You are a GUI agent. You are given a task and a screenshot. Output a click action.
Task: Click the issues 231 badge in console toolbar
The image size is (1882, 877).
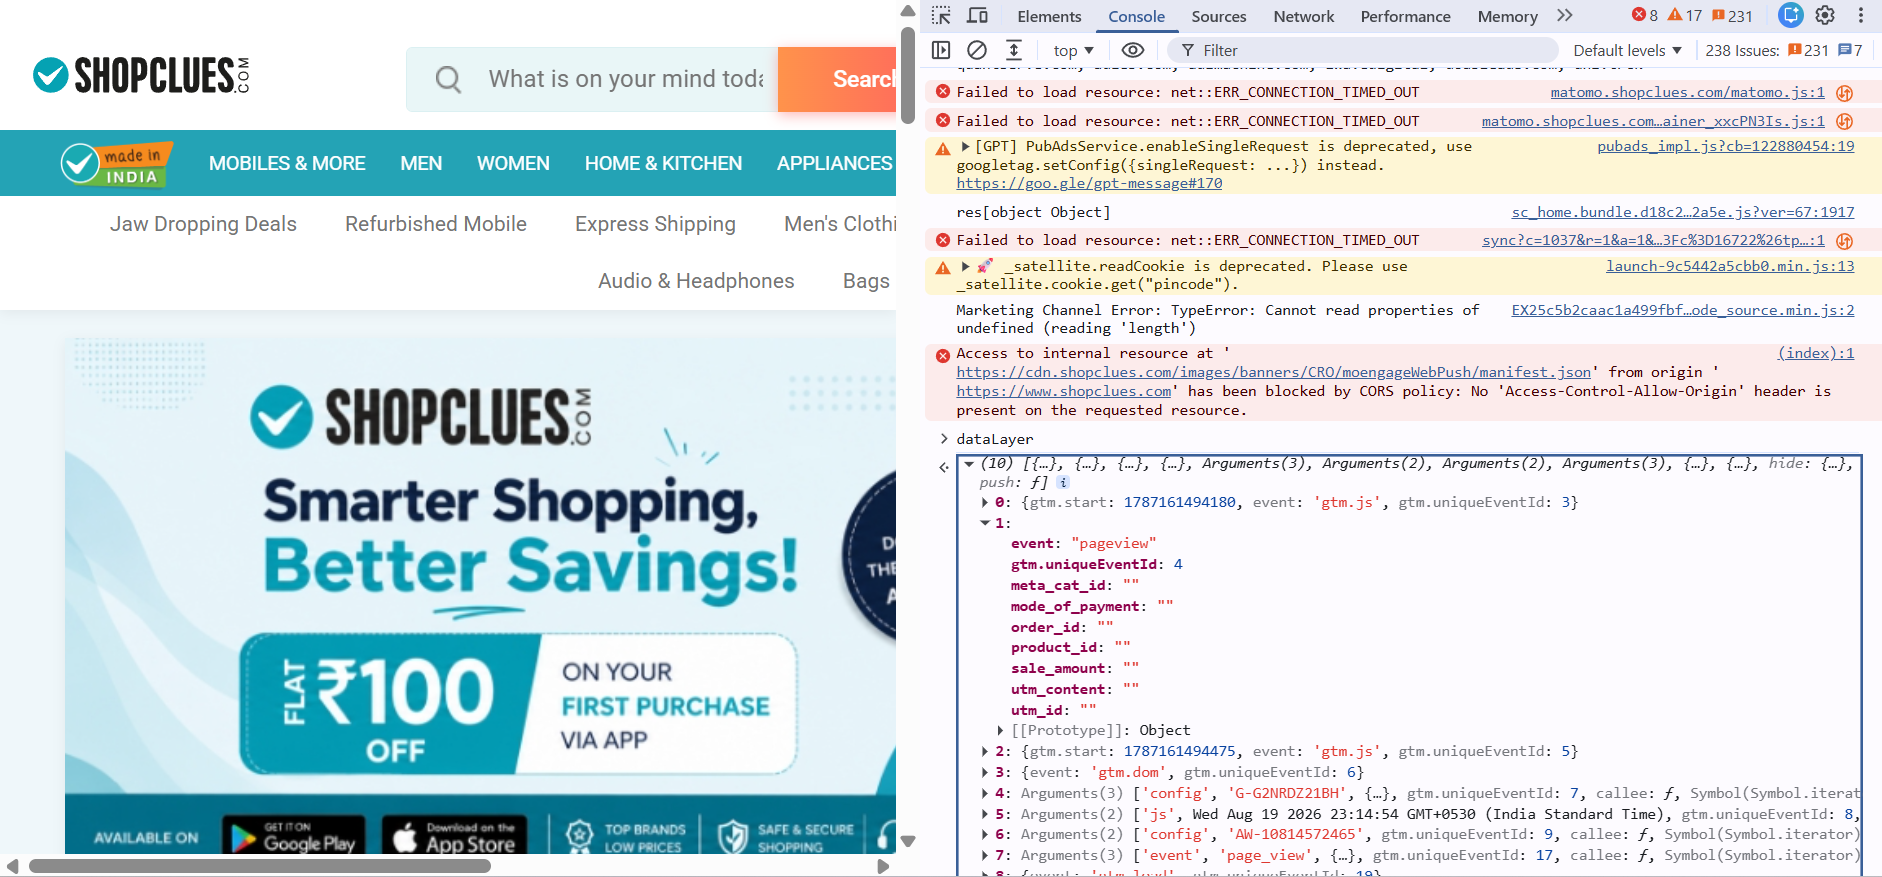(x=1808, y=50)
